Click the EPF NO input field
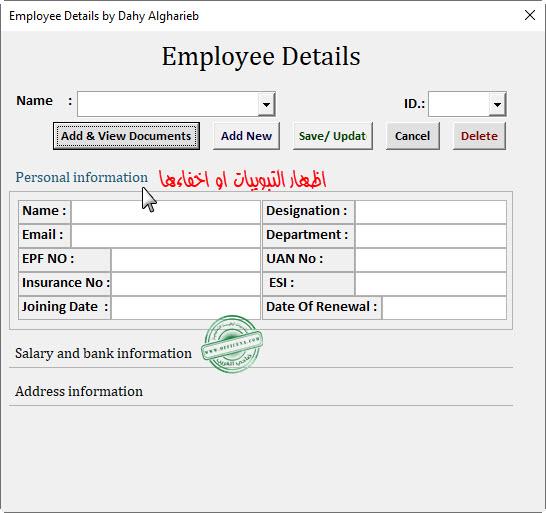The width and height of the screenshot is (546, 513). click(x=186, y=259)
